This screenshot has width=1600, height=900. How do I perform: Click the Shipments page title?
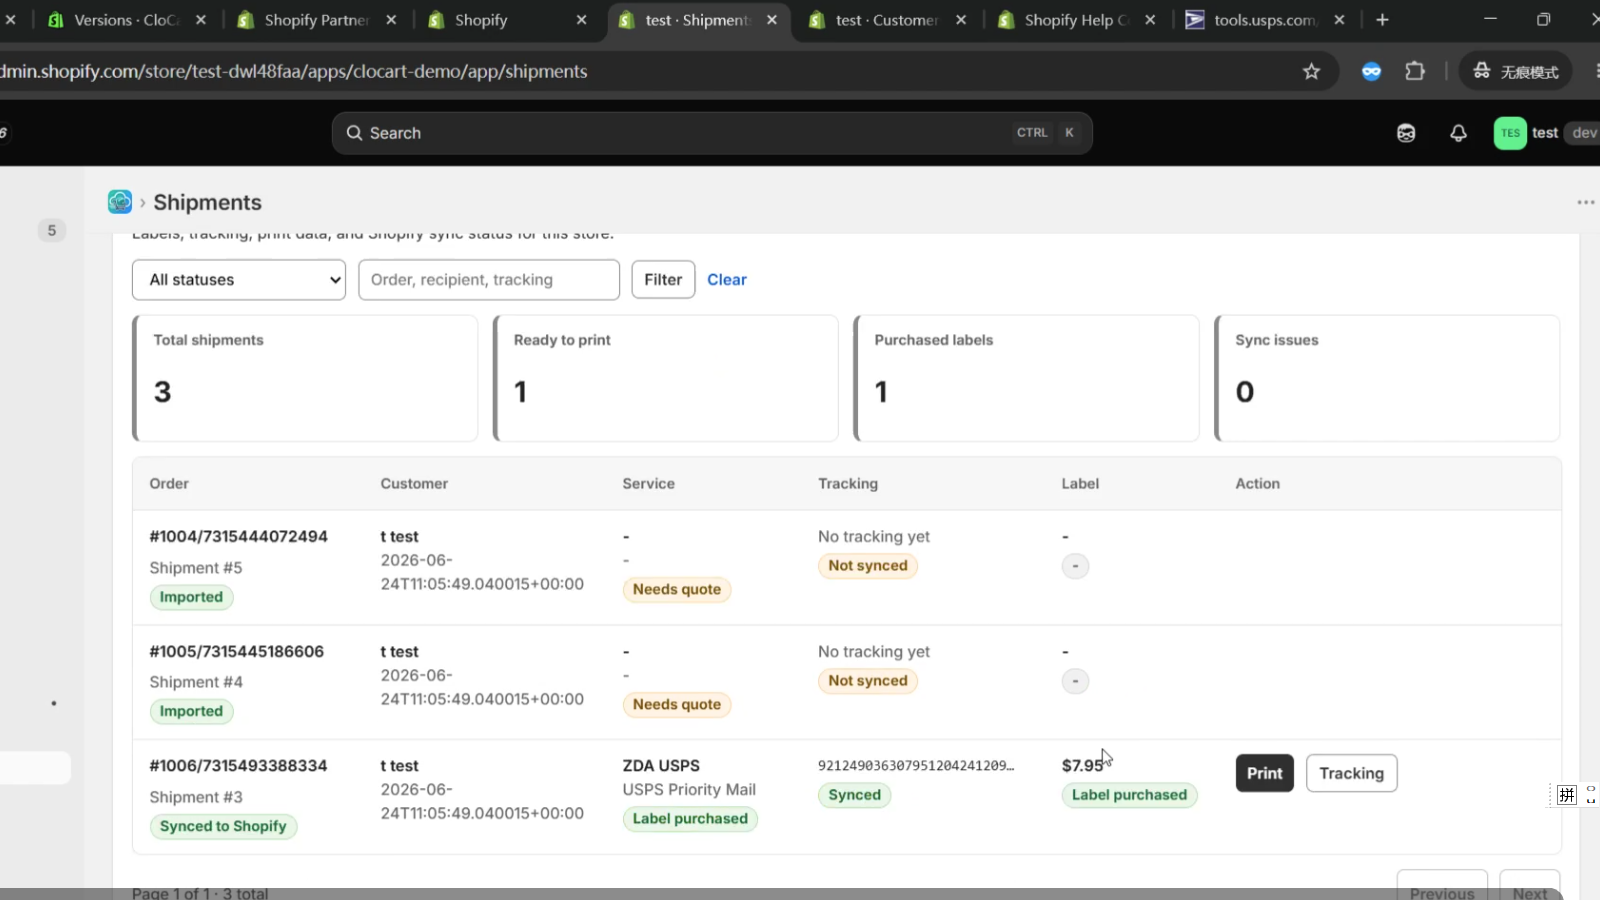click(x=207, y=202)
